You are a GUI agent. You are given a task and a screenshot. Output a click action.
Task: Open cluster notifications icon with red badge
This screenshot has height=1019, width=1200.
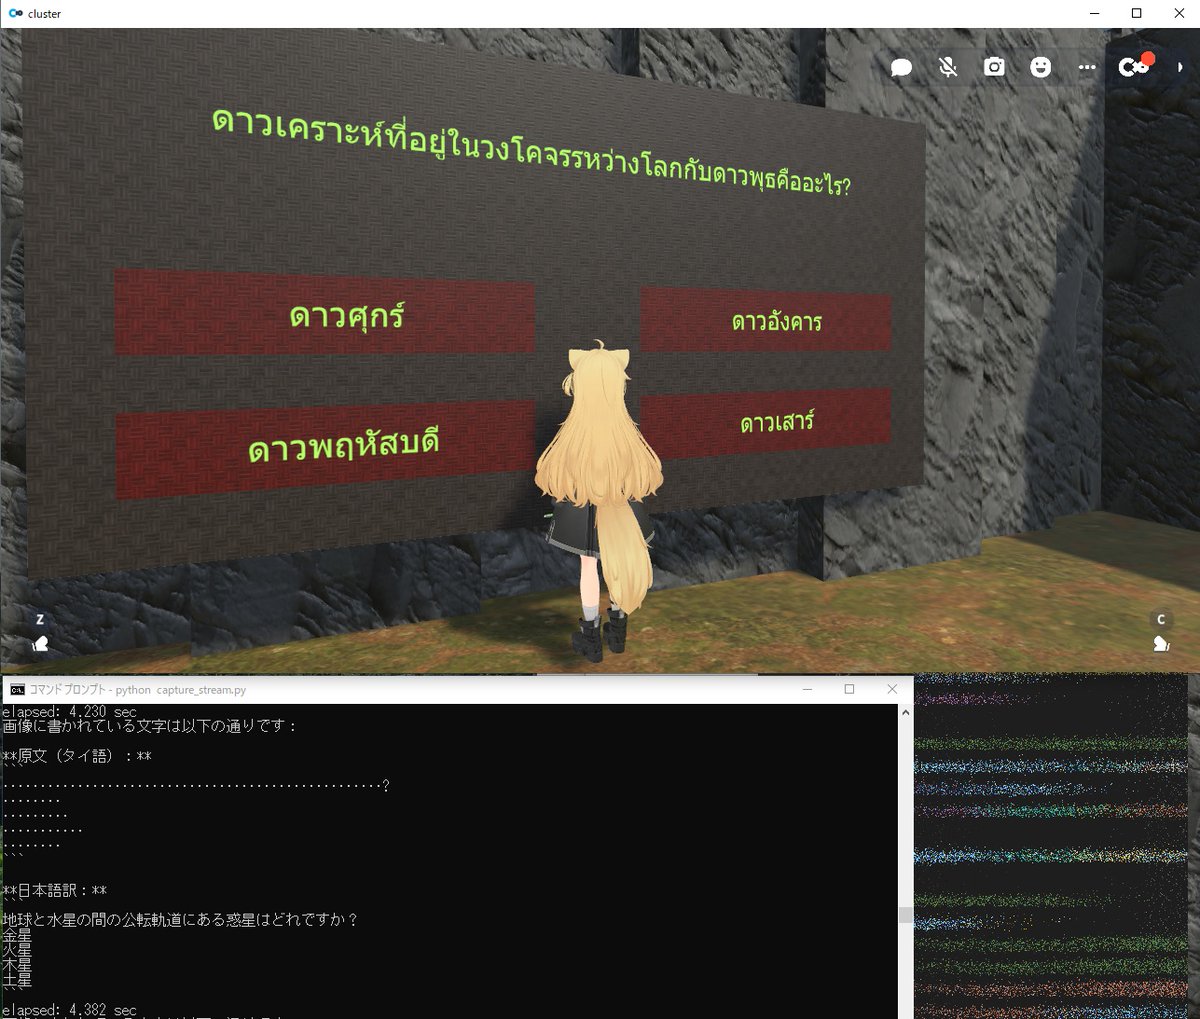pyautogui.click(x=1135, y=66)
